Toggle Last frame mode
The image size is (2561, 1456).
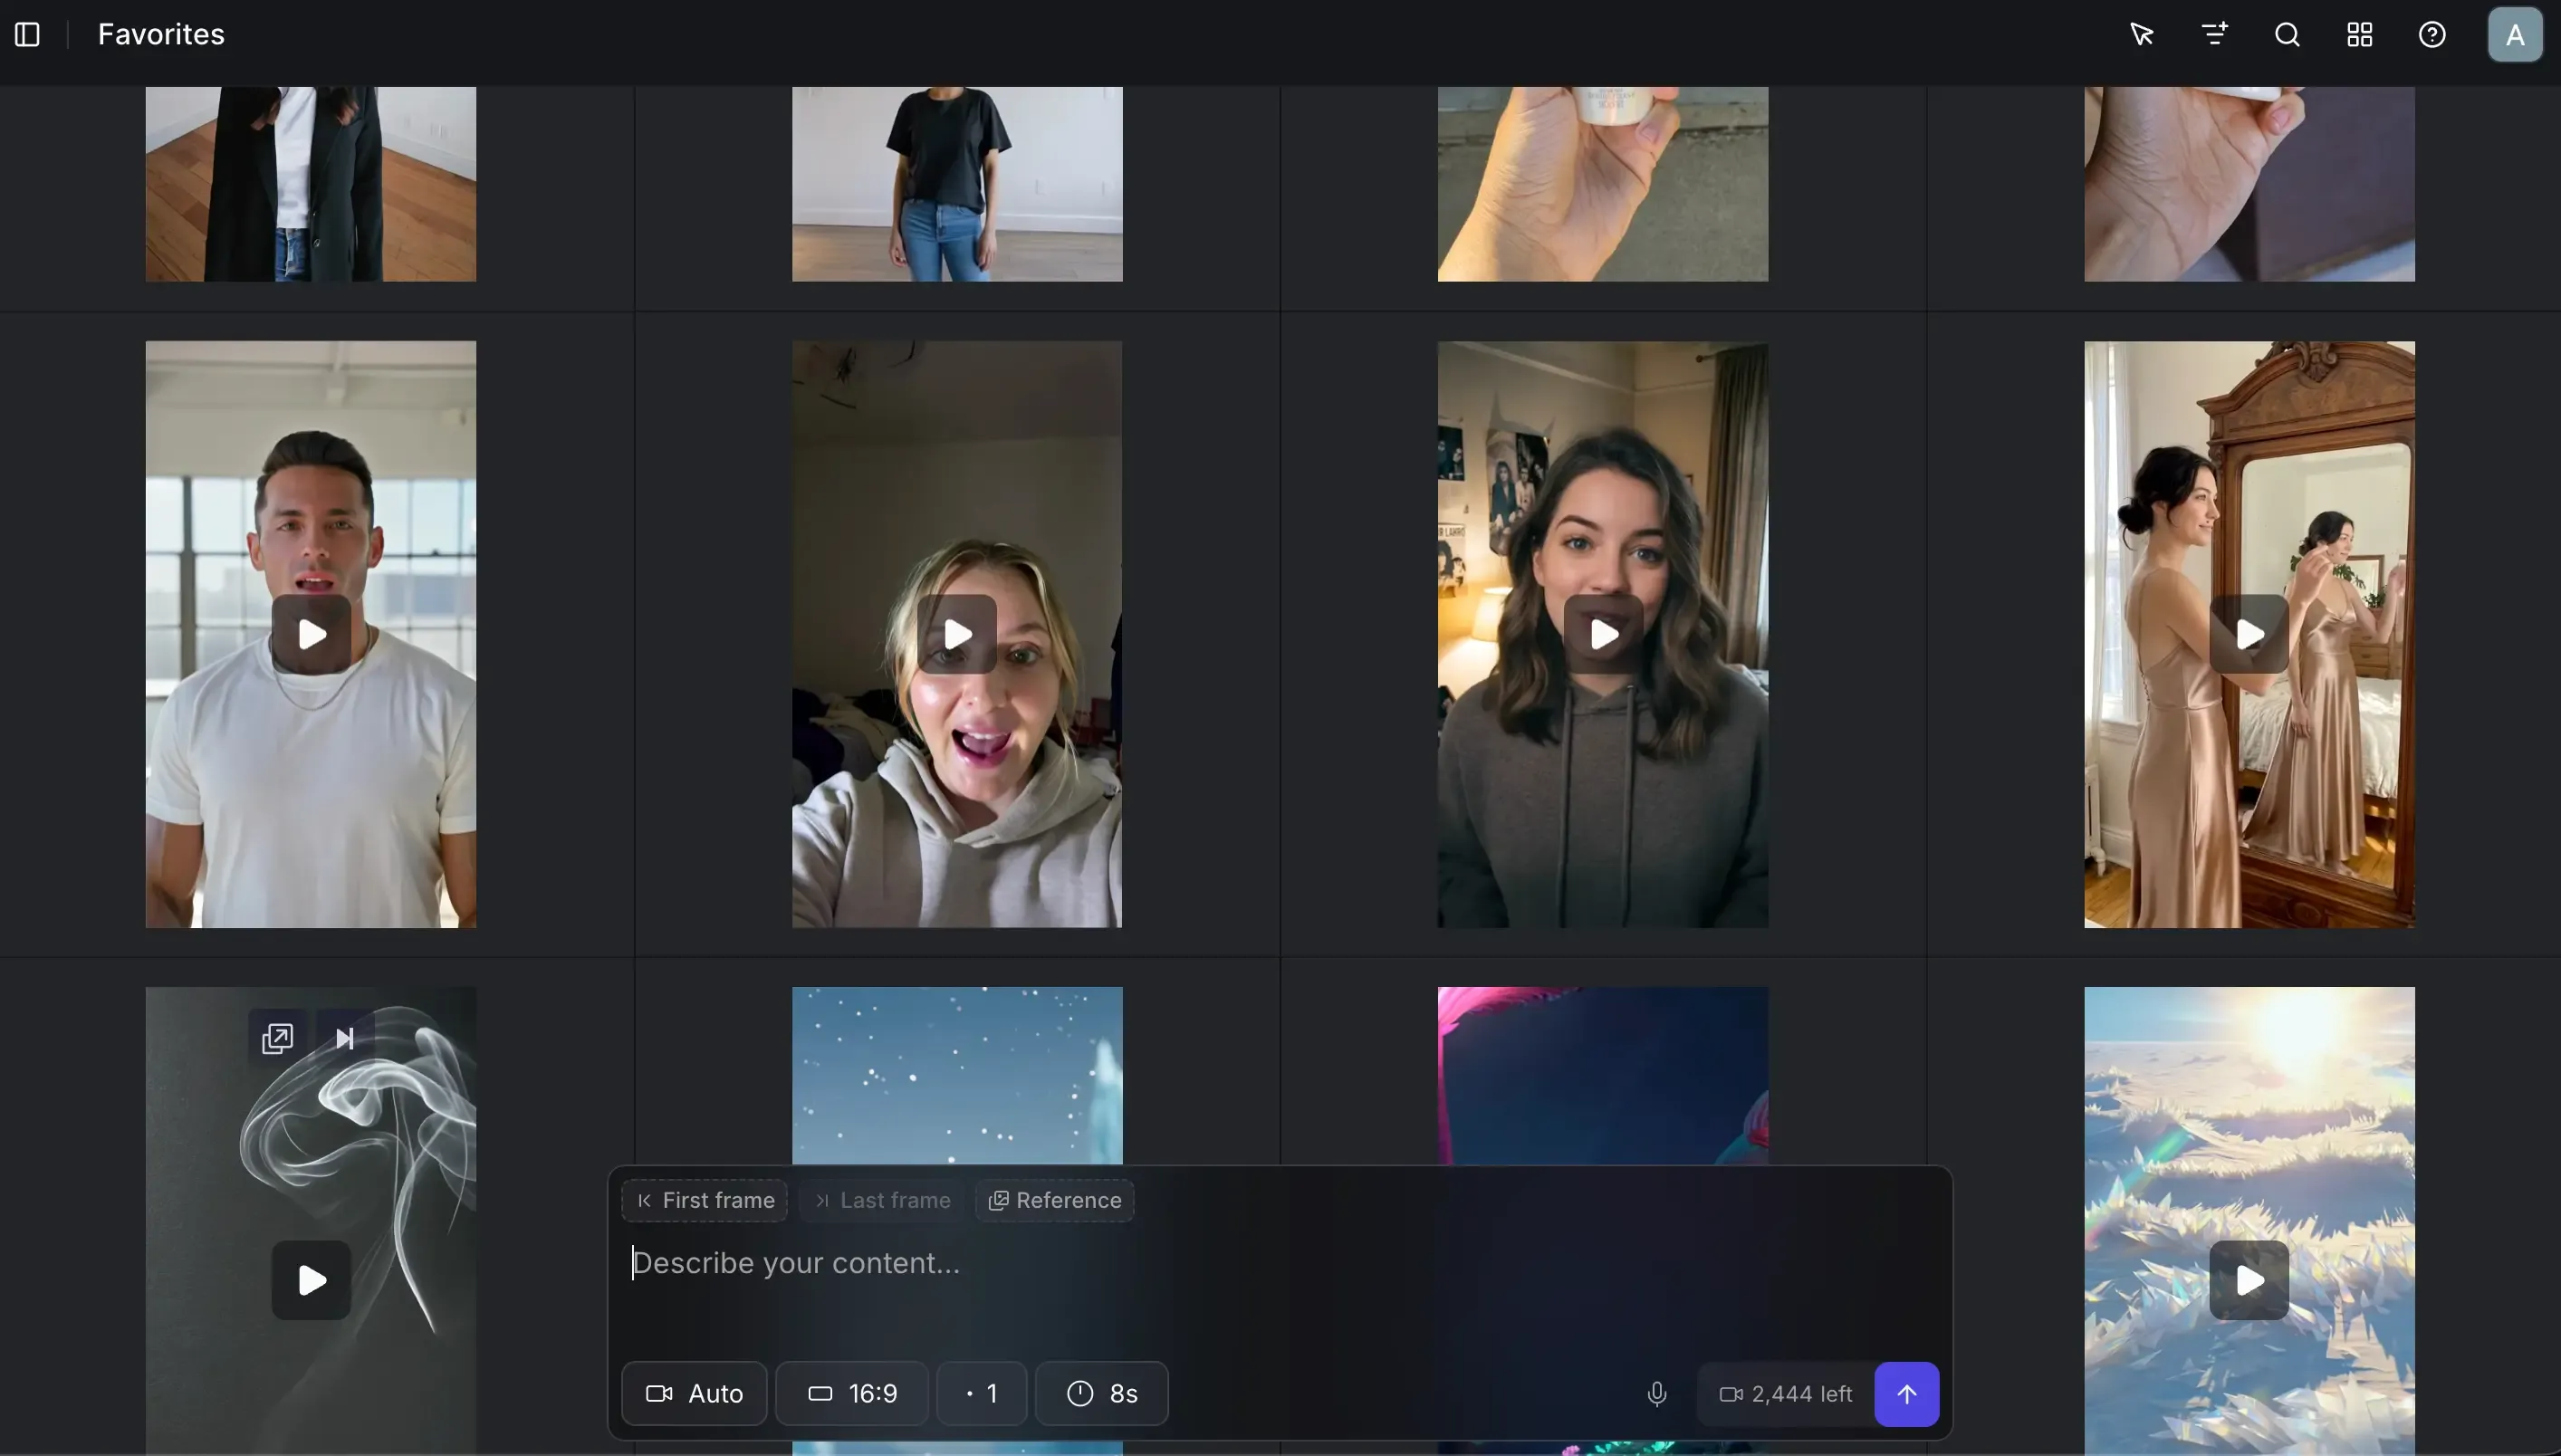tap(881, 1199)
